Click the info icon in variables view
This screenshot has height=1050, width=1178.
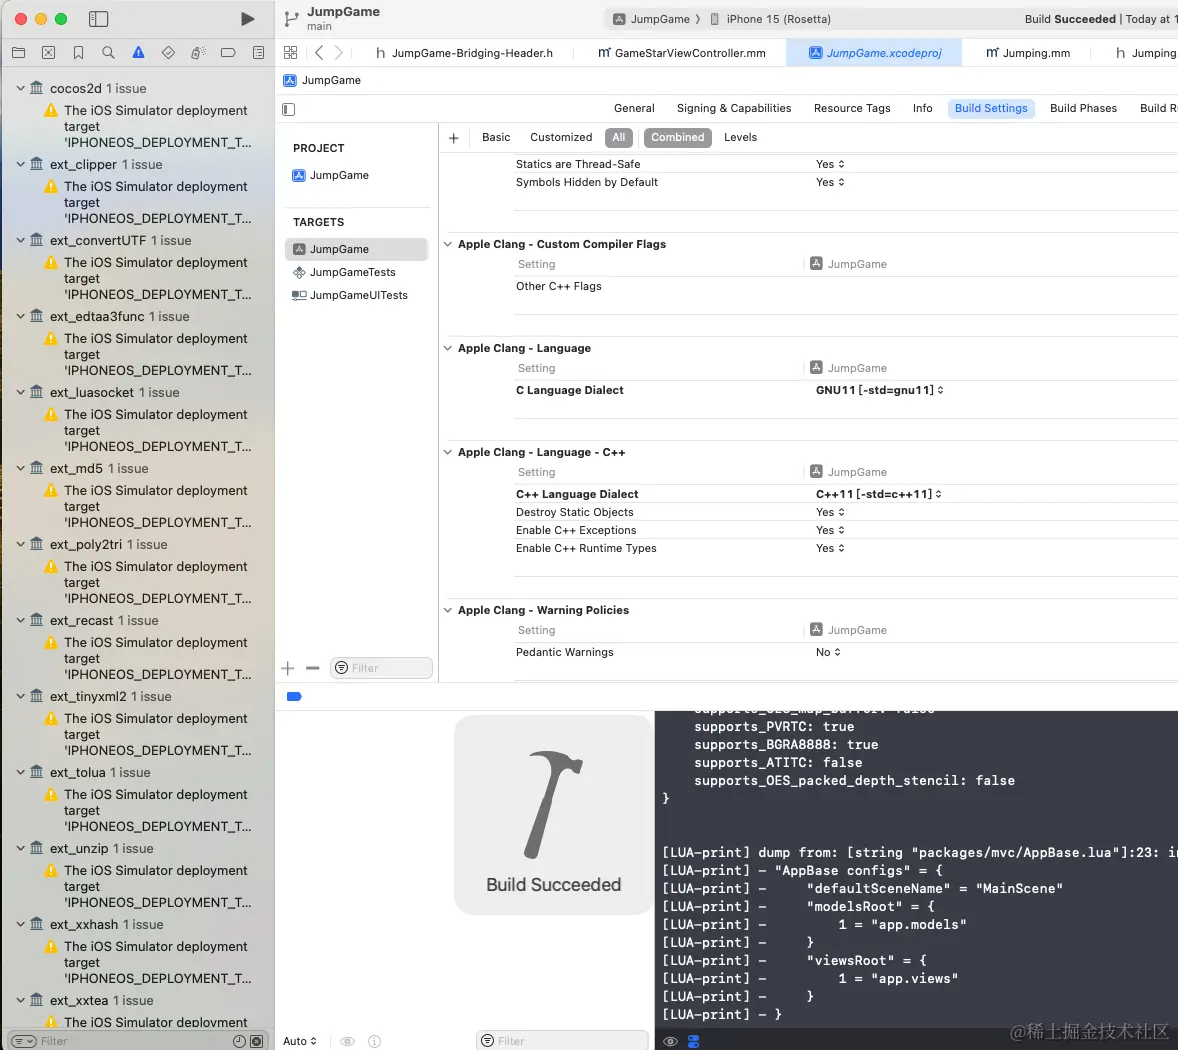click(x=374, y=1041)
